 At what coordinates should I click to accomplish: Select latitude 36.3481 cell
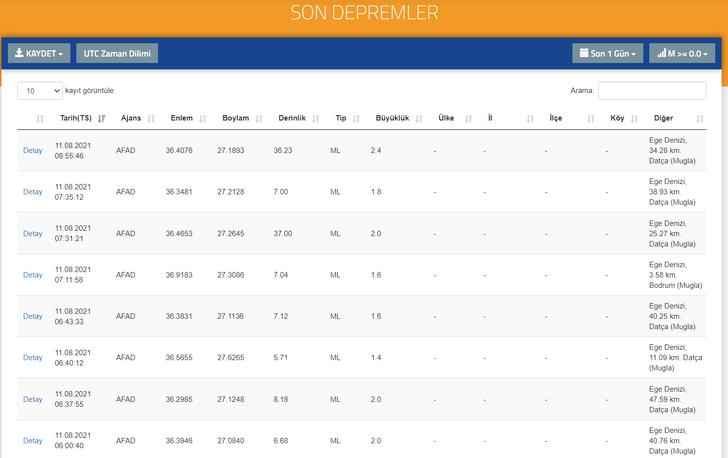pyautogui.click(x=179, y=192)
